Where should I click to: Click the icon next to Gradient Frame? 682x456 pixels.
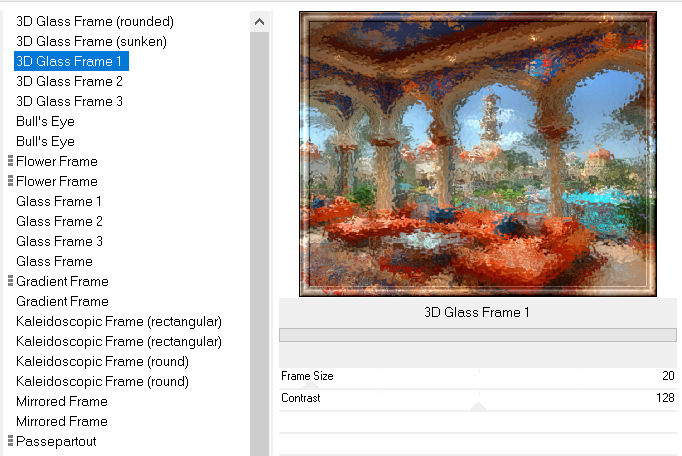[x=10, y=281]
